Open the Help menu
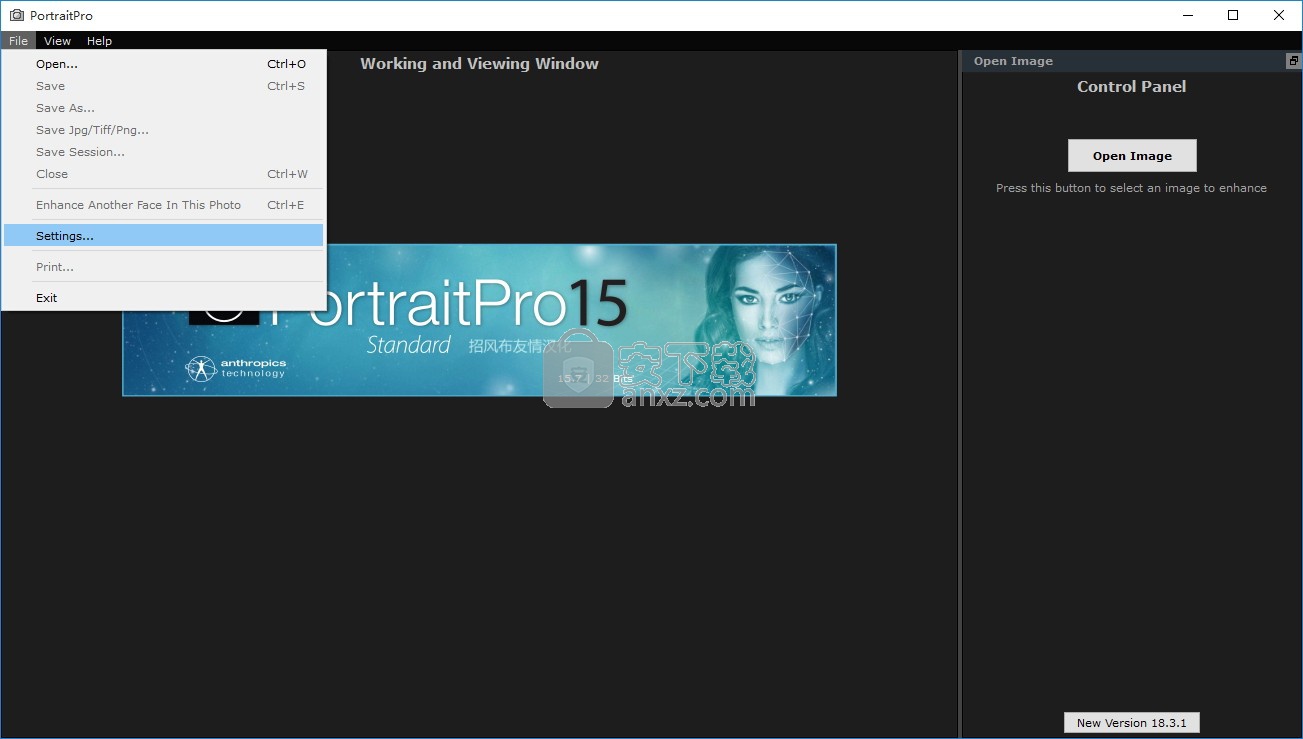This screenshot has width=1303, height=739. pos(99,41)
